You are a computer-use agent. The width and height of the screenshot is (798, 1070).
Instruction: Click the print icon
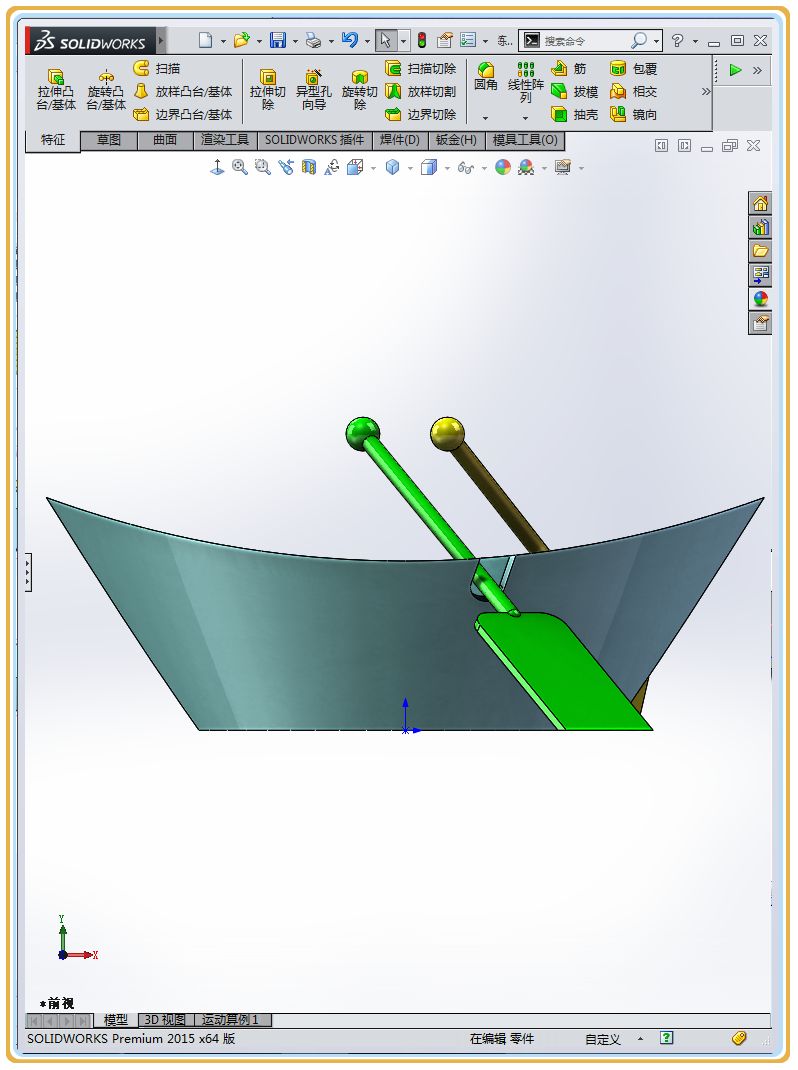(x=313, y=41)
